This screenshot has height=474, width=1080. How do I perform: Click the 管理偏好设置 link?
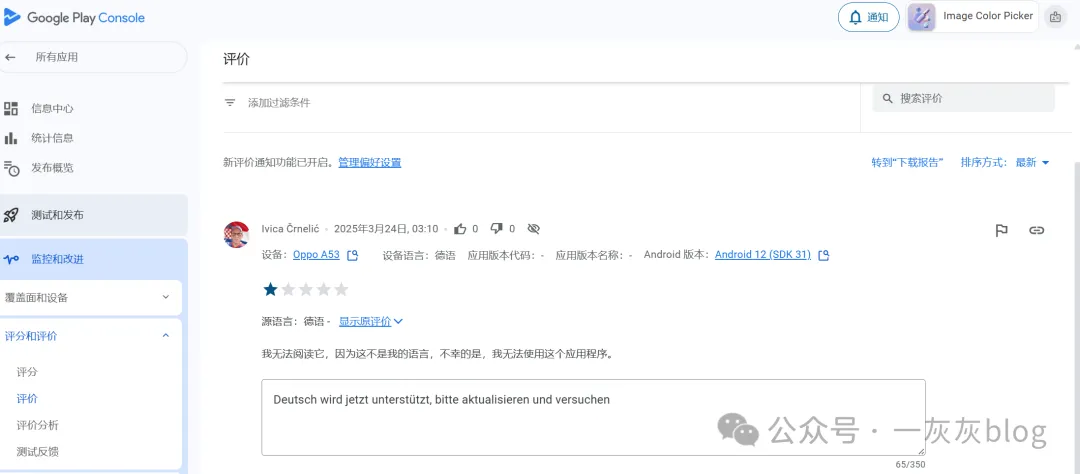[369, 163]
